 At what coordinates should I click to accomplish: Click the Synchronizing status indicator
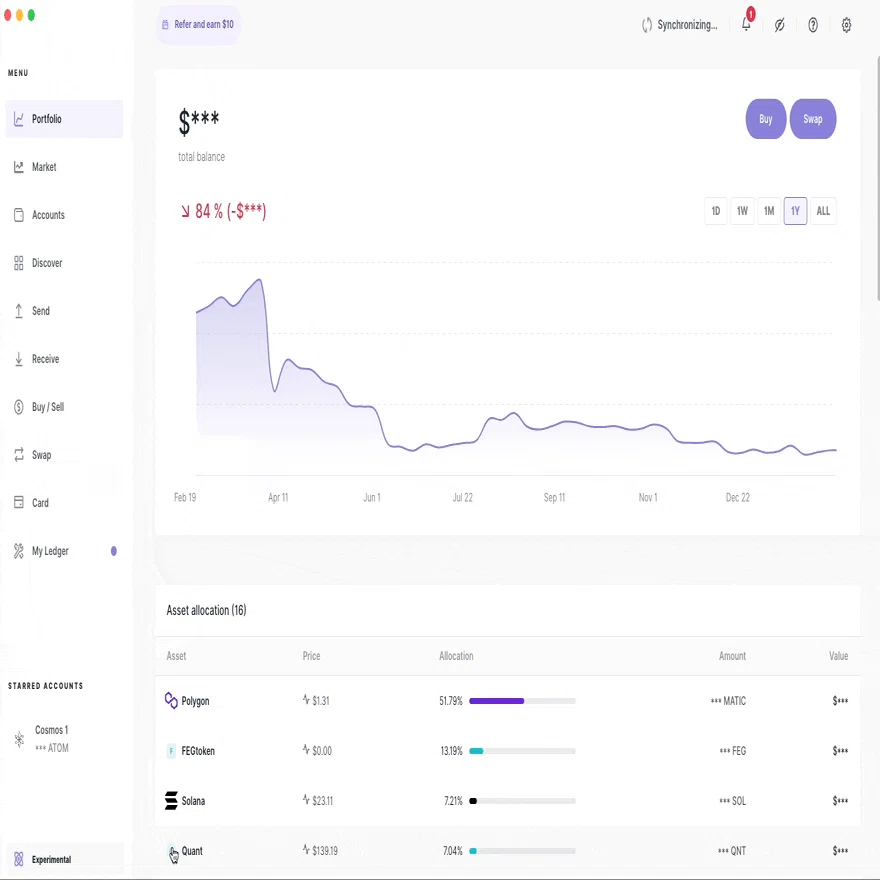point(680,25)
